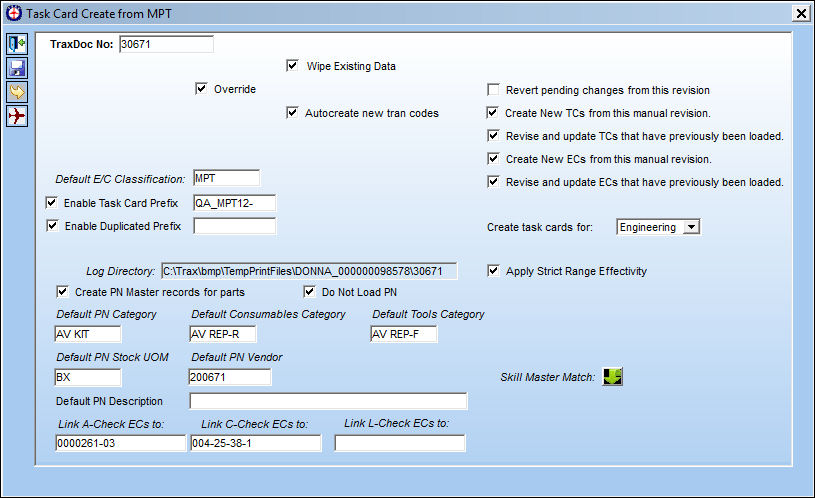Screen dimensions: 815x498
Task: Toggle Create New TCs from this manual revision
Action: (492, 112)
